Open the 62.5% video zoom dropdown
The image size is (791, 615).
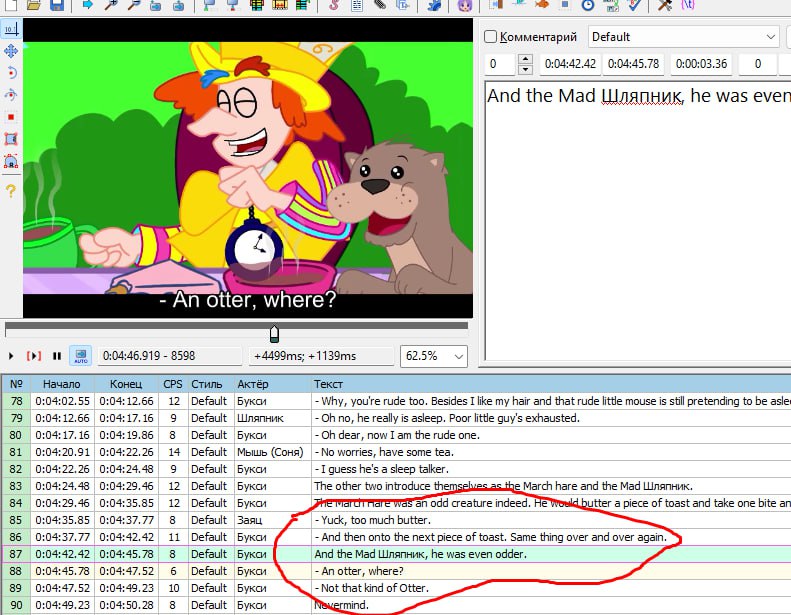[434, 356]
